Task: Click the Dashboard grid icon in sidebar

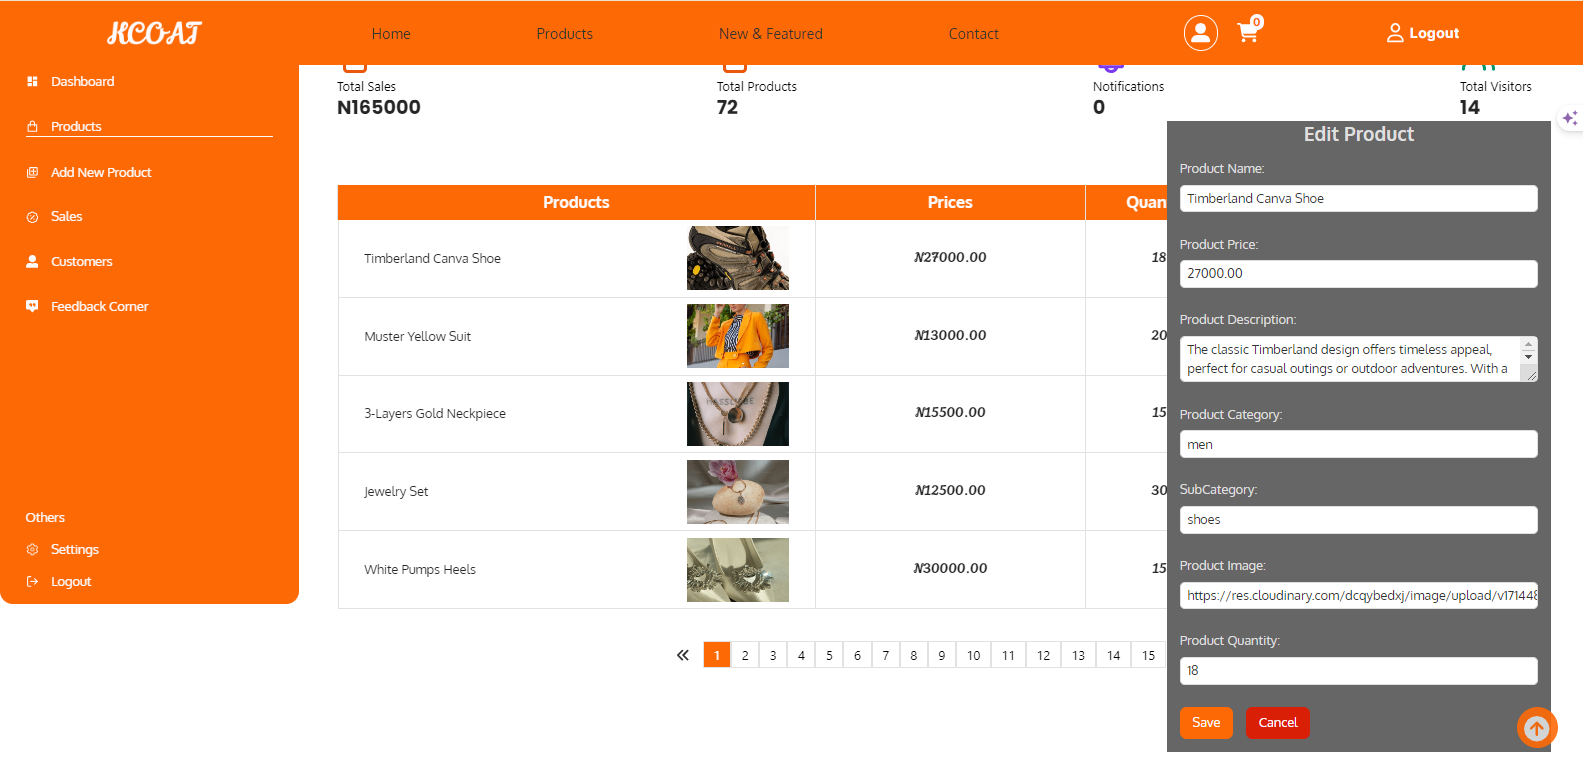Action: pyautogui.click(x=32, y=81)
